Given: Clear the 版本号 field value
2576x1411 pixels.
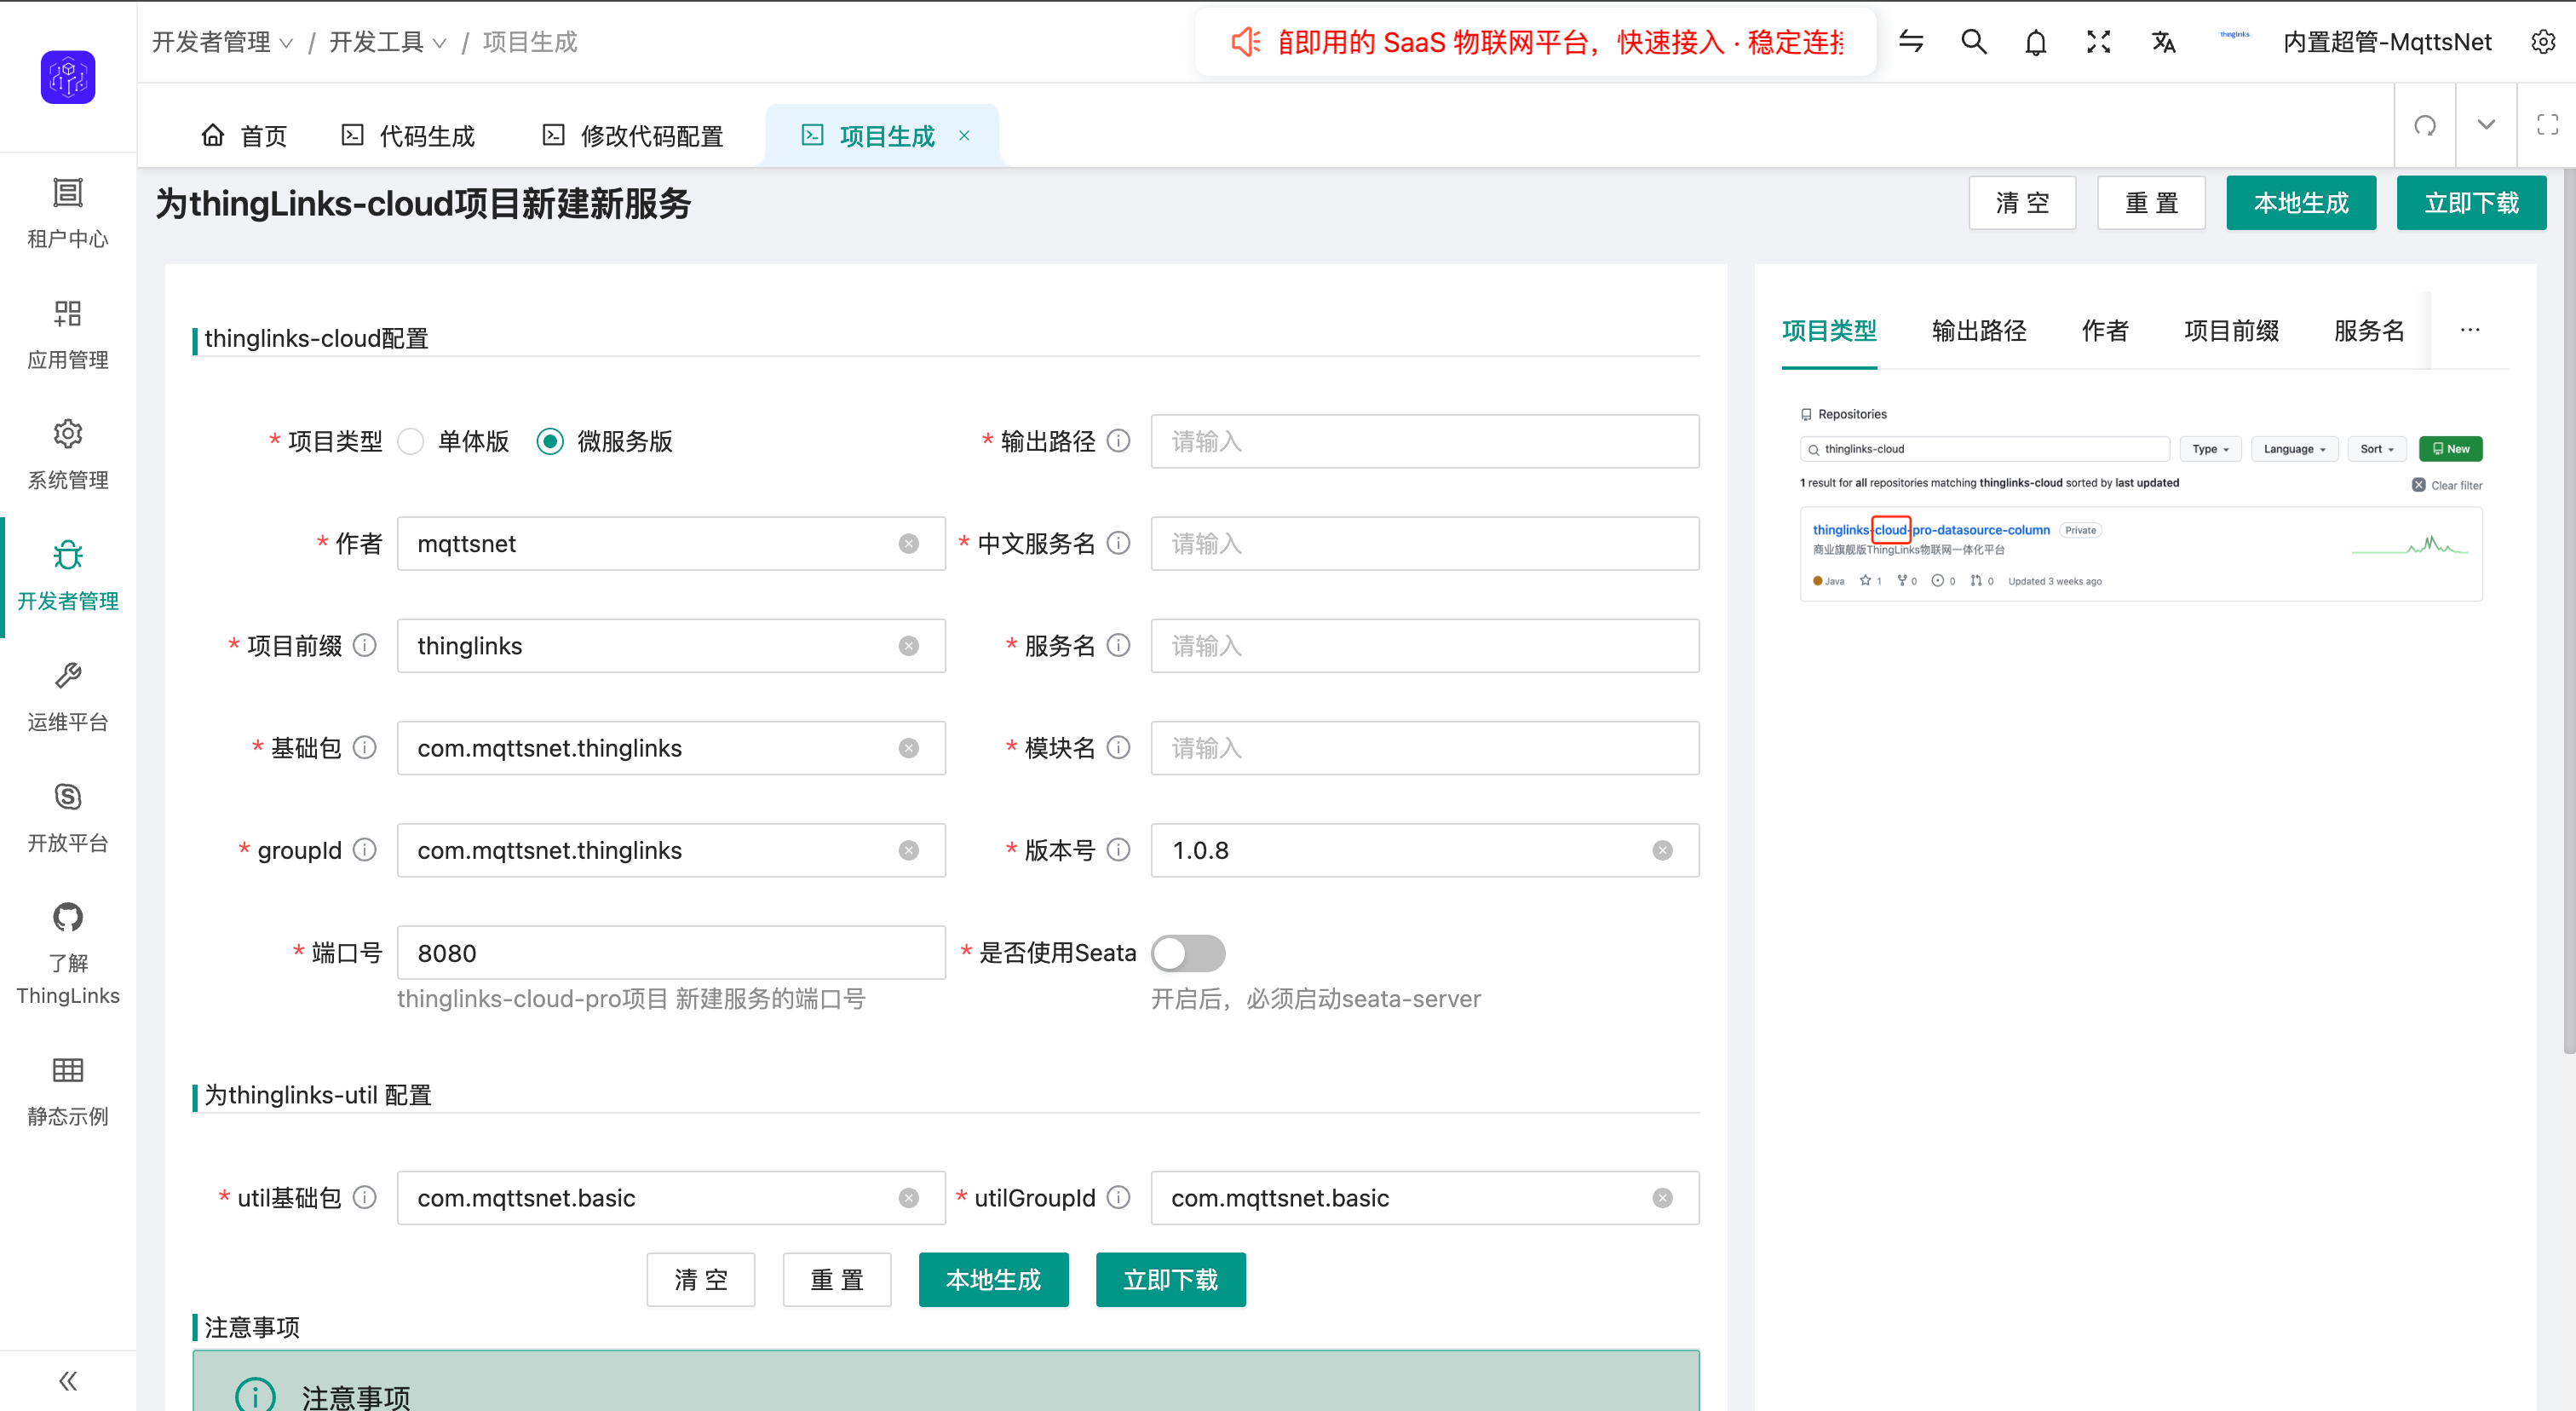Looking at the screenshot, I should (x=1662, y=850).
